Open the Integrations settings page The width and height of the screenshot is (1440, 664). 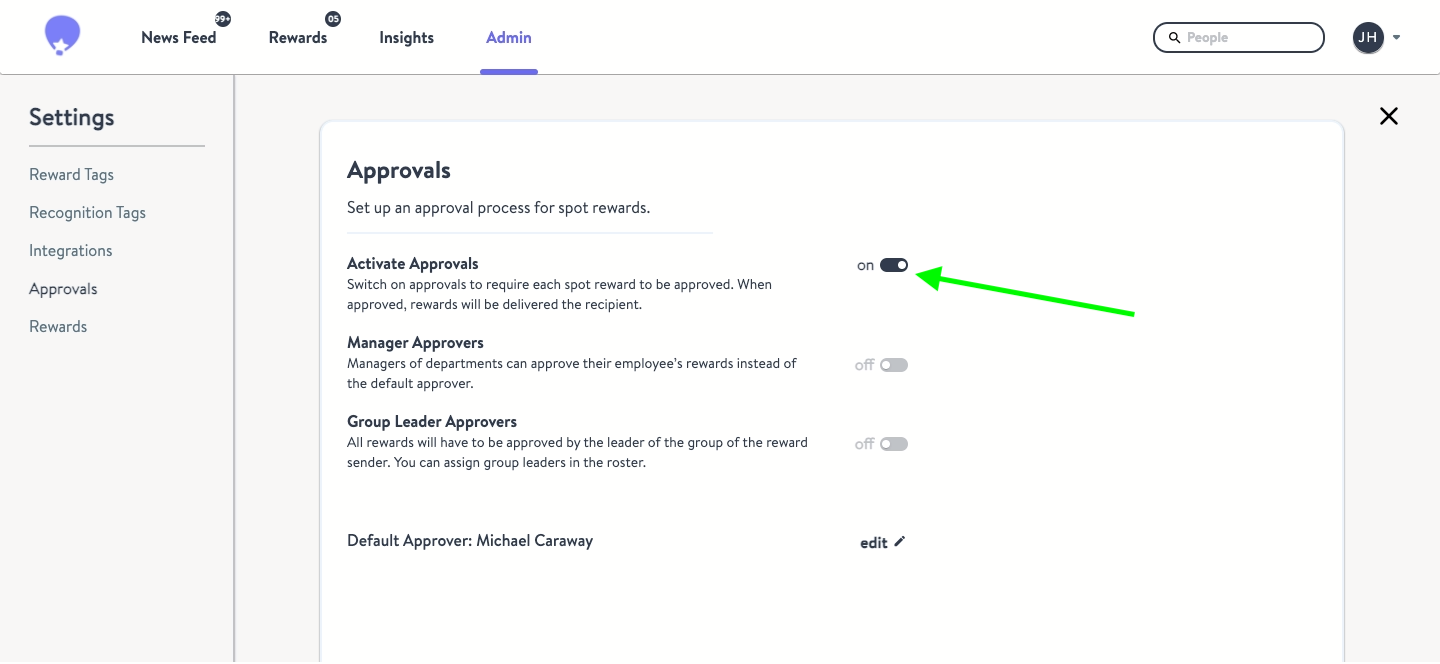pos(71,251)
